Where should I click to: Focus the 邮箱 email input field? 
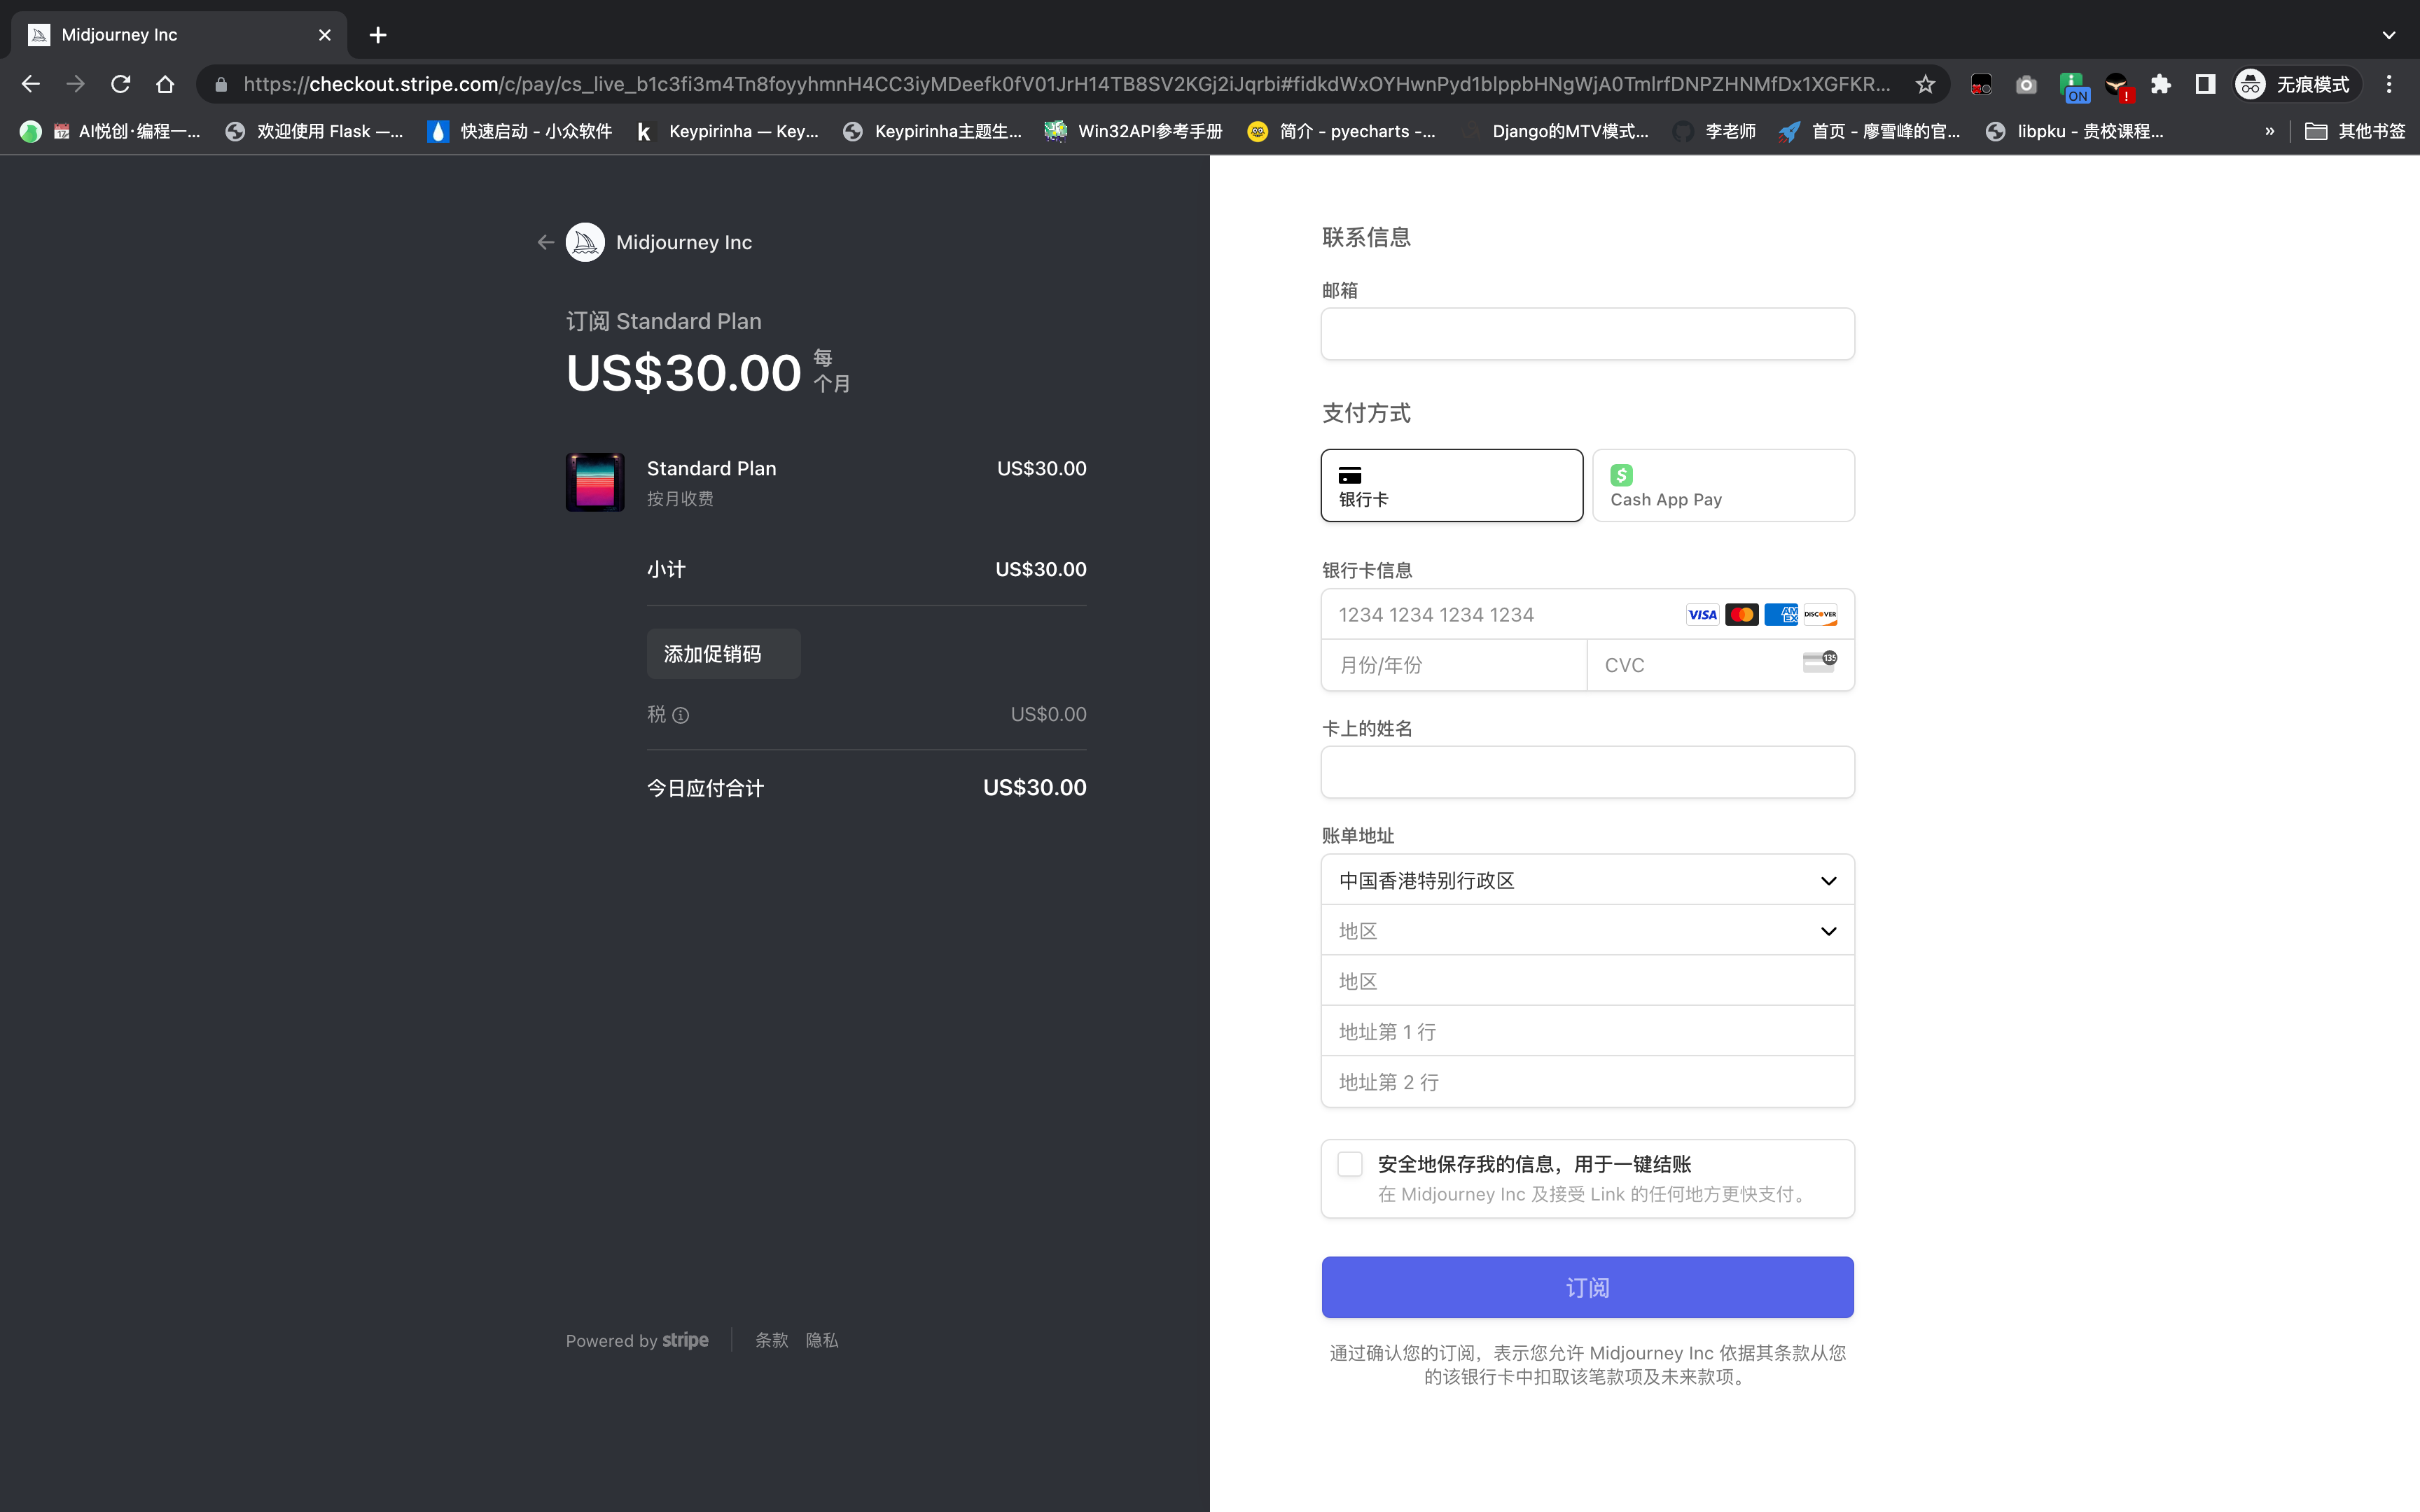[x=1587, y=334]
